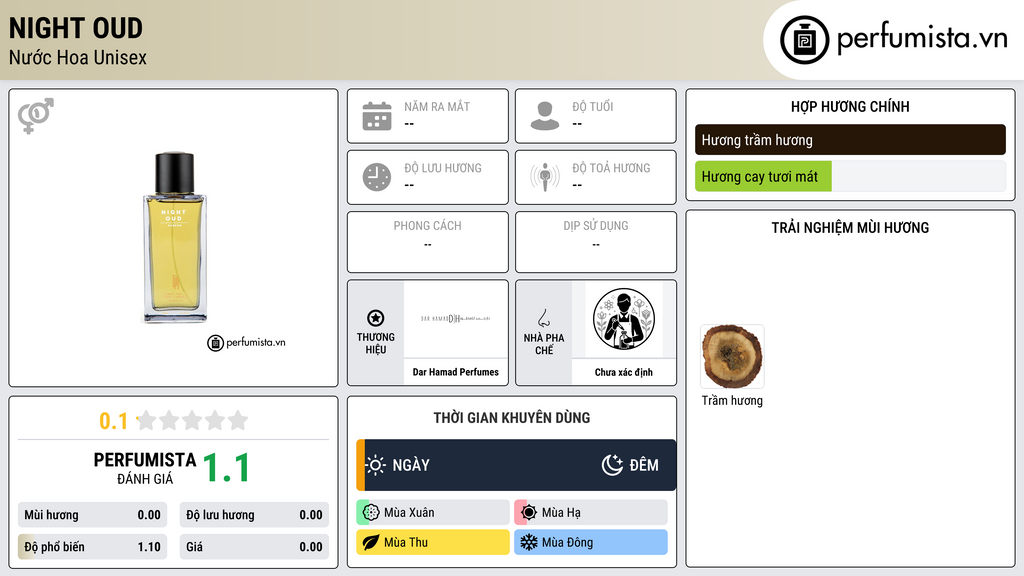The height and width of the screenshot is (576, 1024).
Task: Click the Độ phổ biến 1.10 score row
Action: (92, 547)
